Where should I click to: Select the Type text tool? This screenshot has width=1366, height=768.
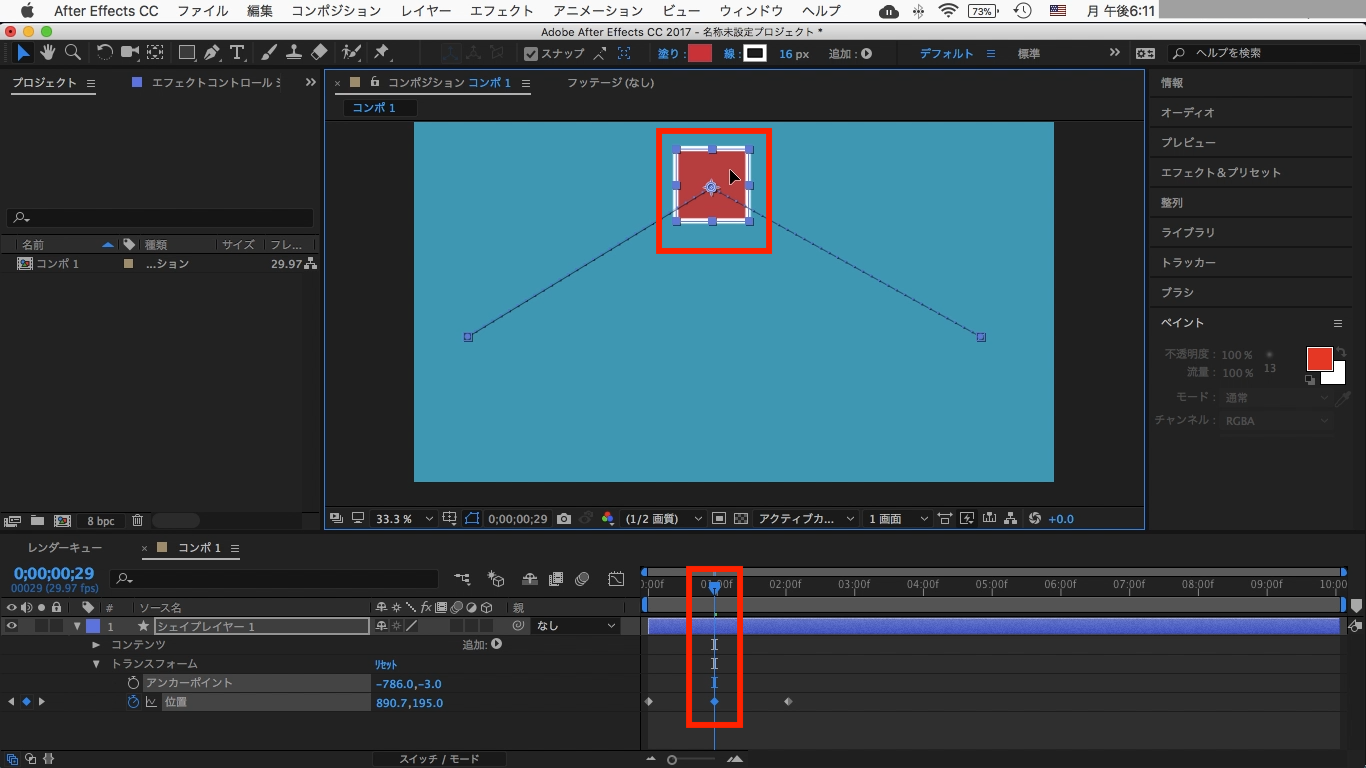pyautogui.click(x=237, y=53)
